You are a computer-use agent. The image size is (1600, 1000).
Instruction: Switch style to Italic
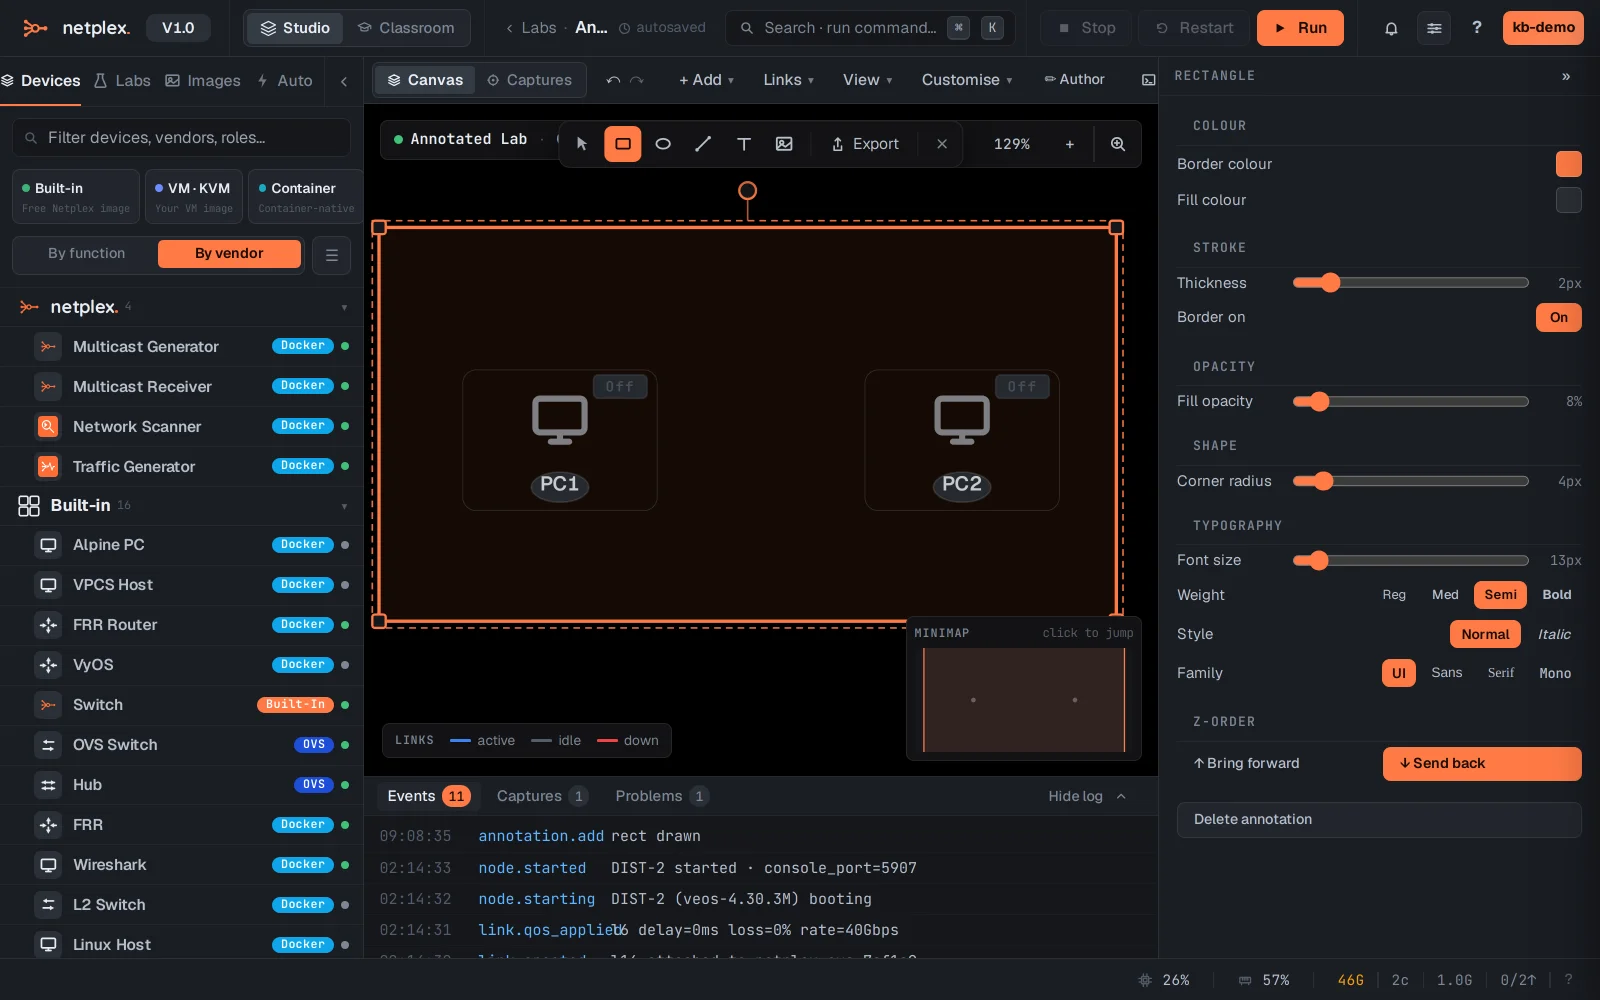click(x=1554, y=634)
